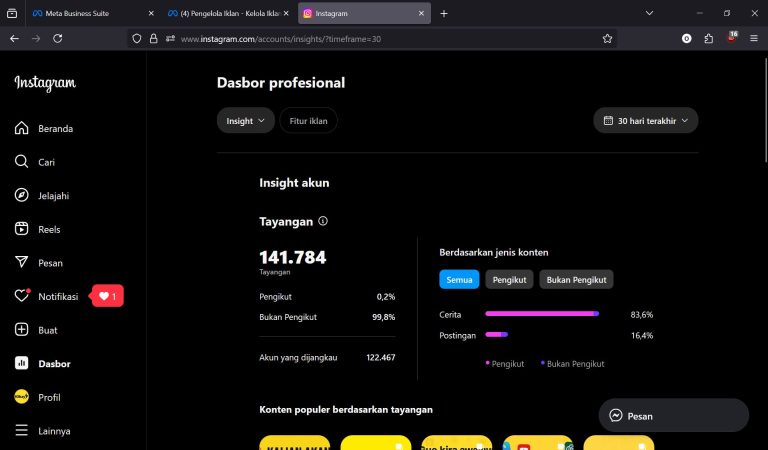Click the shield tracking protection icon
The width and height of the screenshot is (768, 450).
(x=137, y=39)
